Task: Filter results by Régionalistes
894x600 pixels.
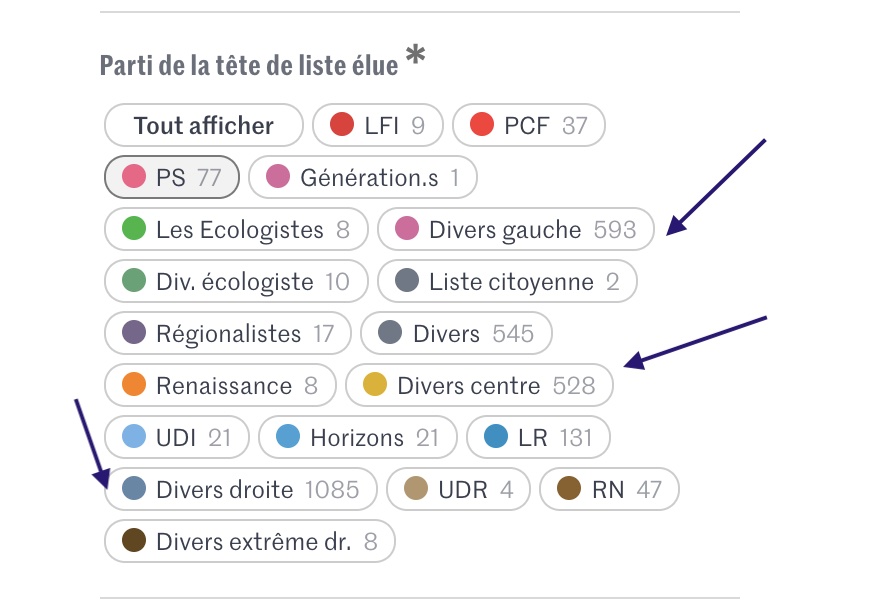Action: point(227,334)
